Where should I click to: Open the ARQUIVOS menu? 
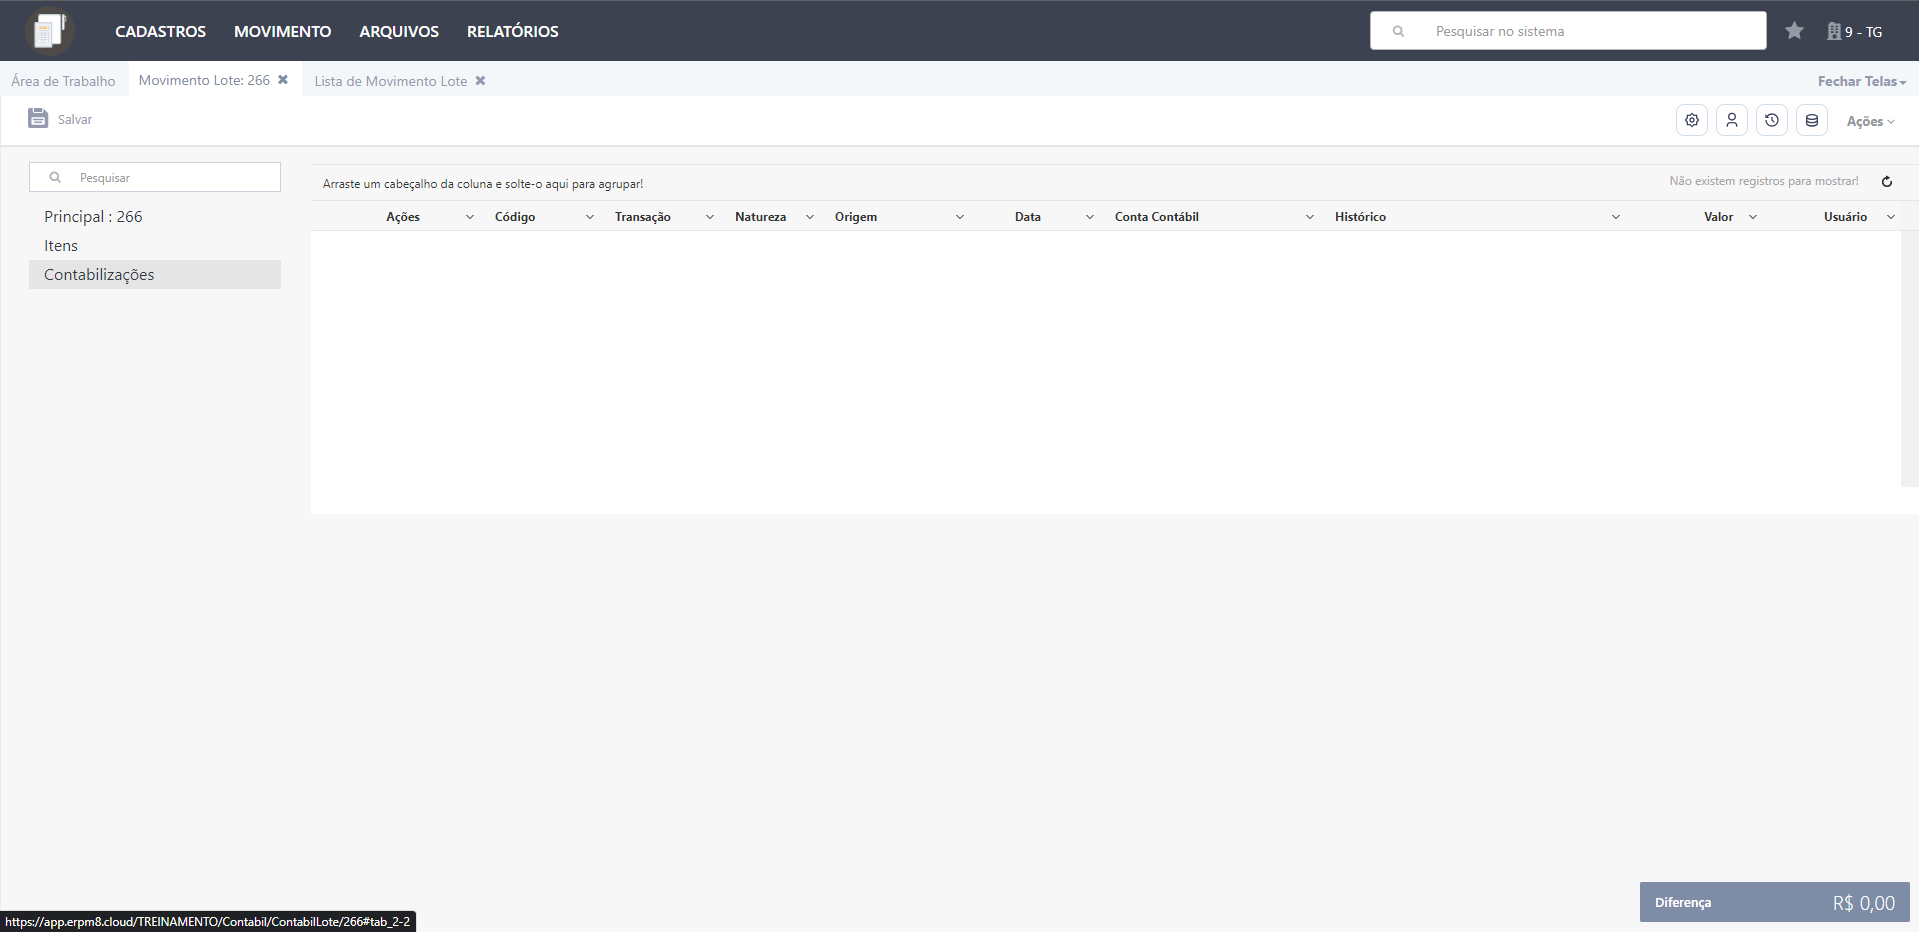tap(399, 32)
